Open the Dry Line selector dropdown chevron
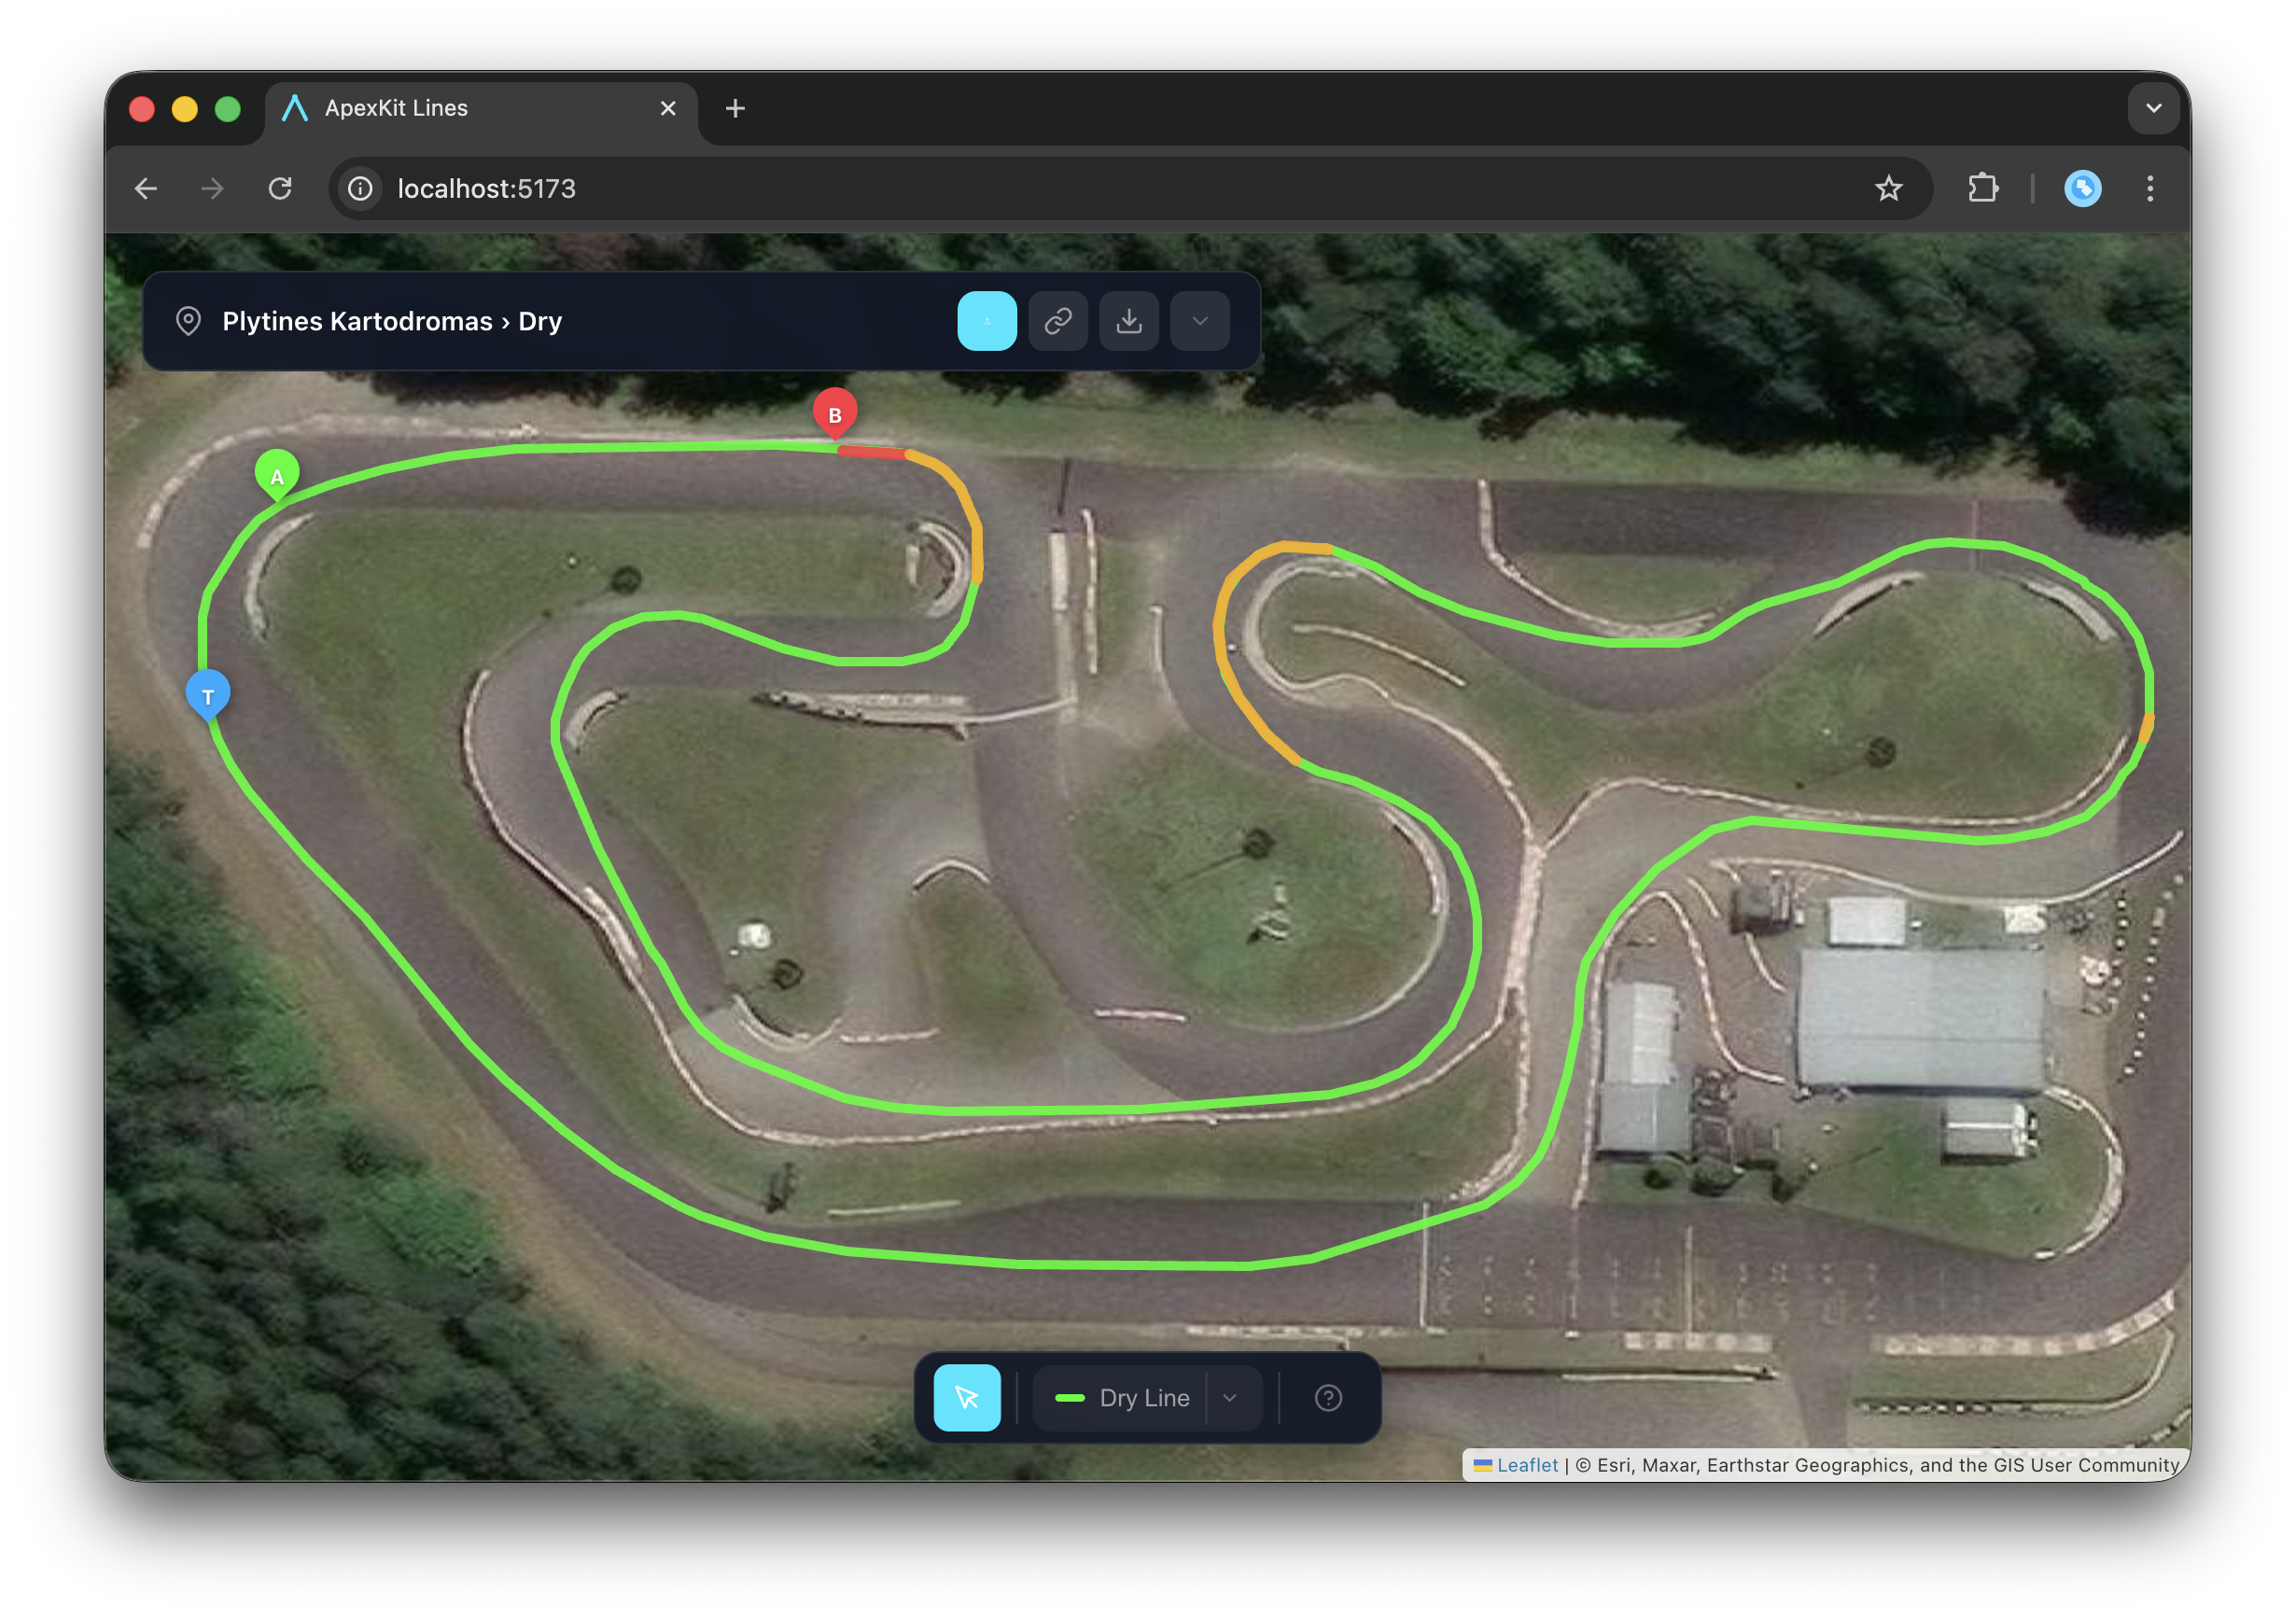 pyautogui.click(x=1230, y=1397)
